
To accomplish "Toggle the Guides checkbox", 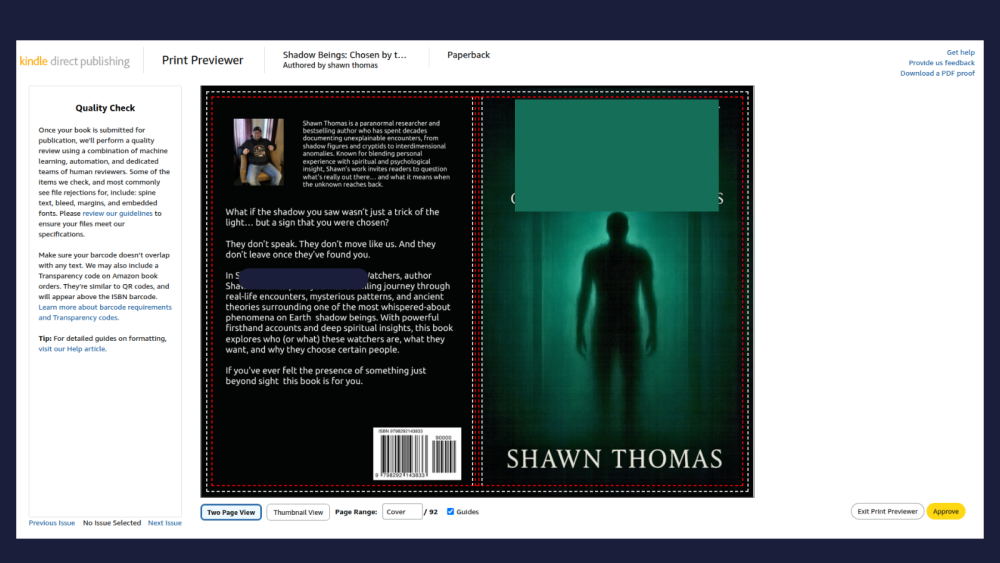I will [450, 512].
